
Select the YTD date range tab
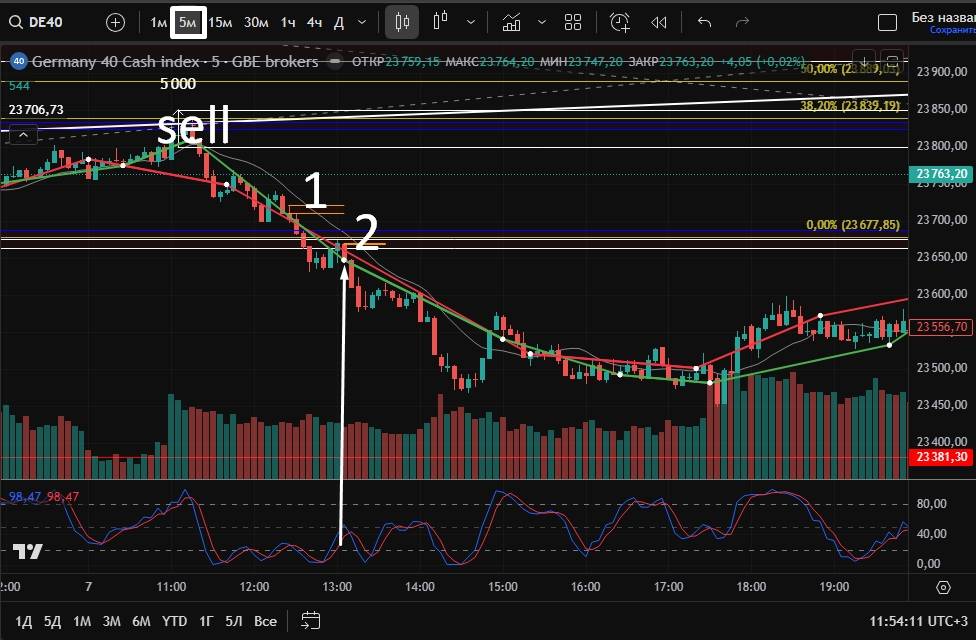point(174,621)
